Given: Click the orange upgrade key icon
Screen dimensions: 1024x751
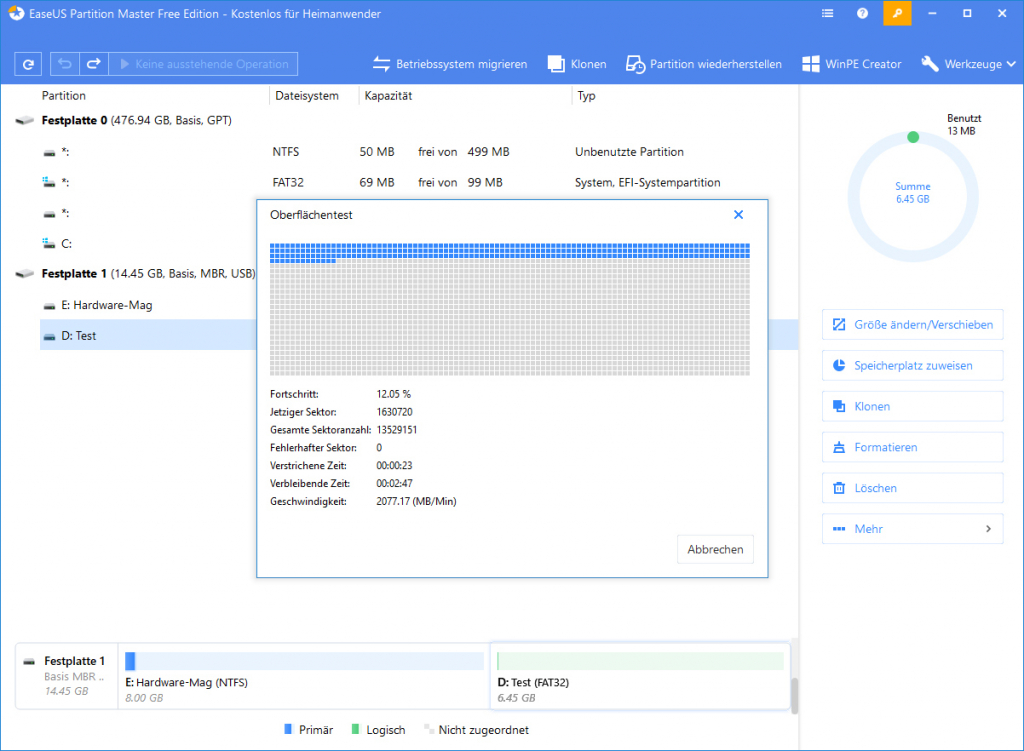Looking at the screenshot, I should pos(896,13).
